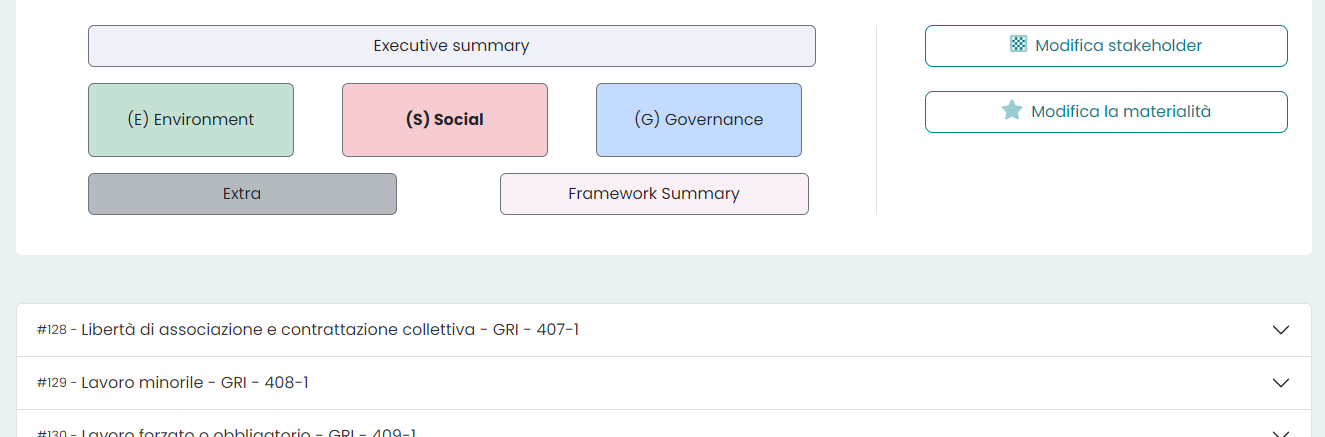Click the checkered stakeholder icon
Image resolution: width=1325 pixels, height=437 pixels.
[x=1018, y=45]
